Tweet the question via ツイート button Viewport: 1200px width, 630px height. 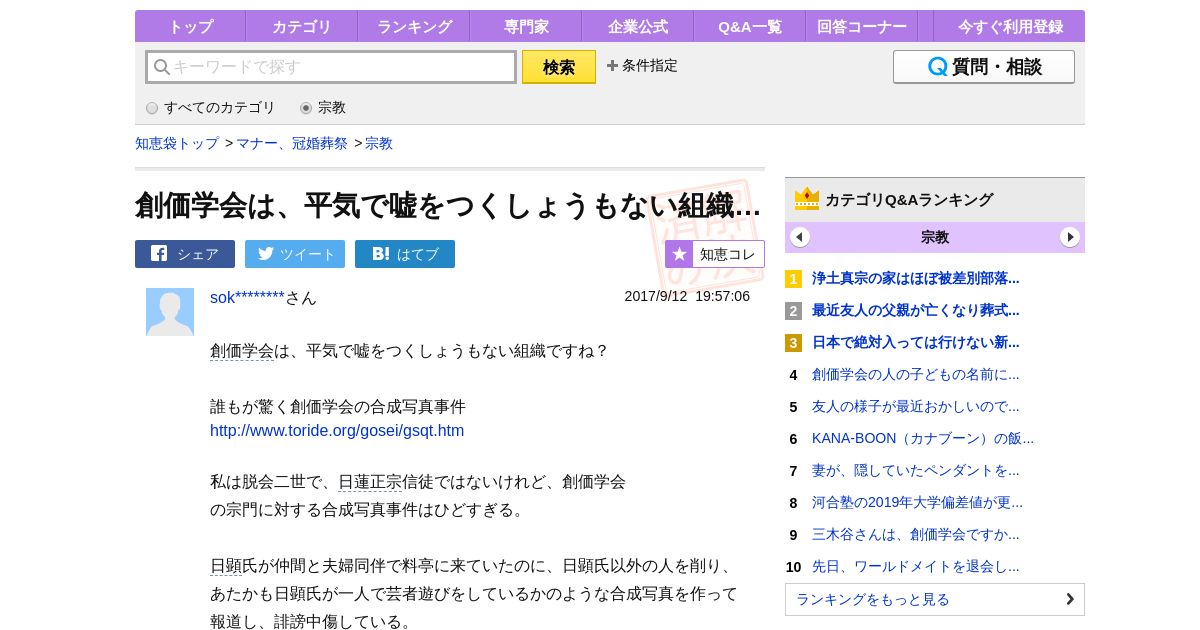295,254
